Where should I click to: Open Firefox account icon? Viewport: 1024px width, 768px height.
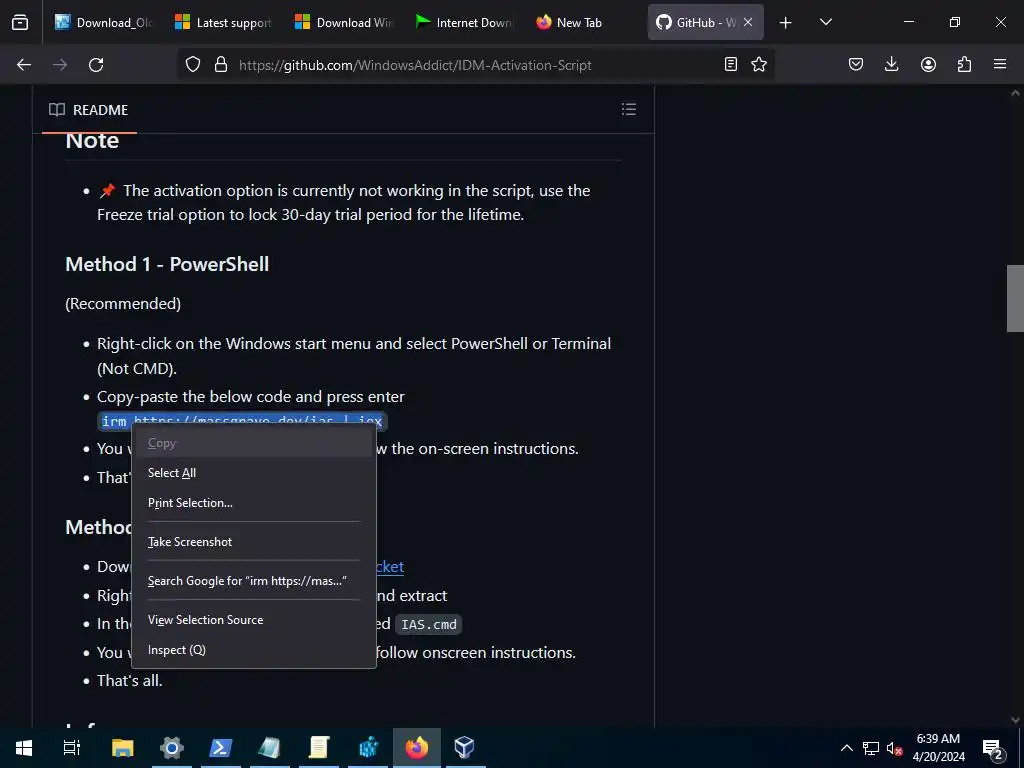tap(928, 64)
